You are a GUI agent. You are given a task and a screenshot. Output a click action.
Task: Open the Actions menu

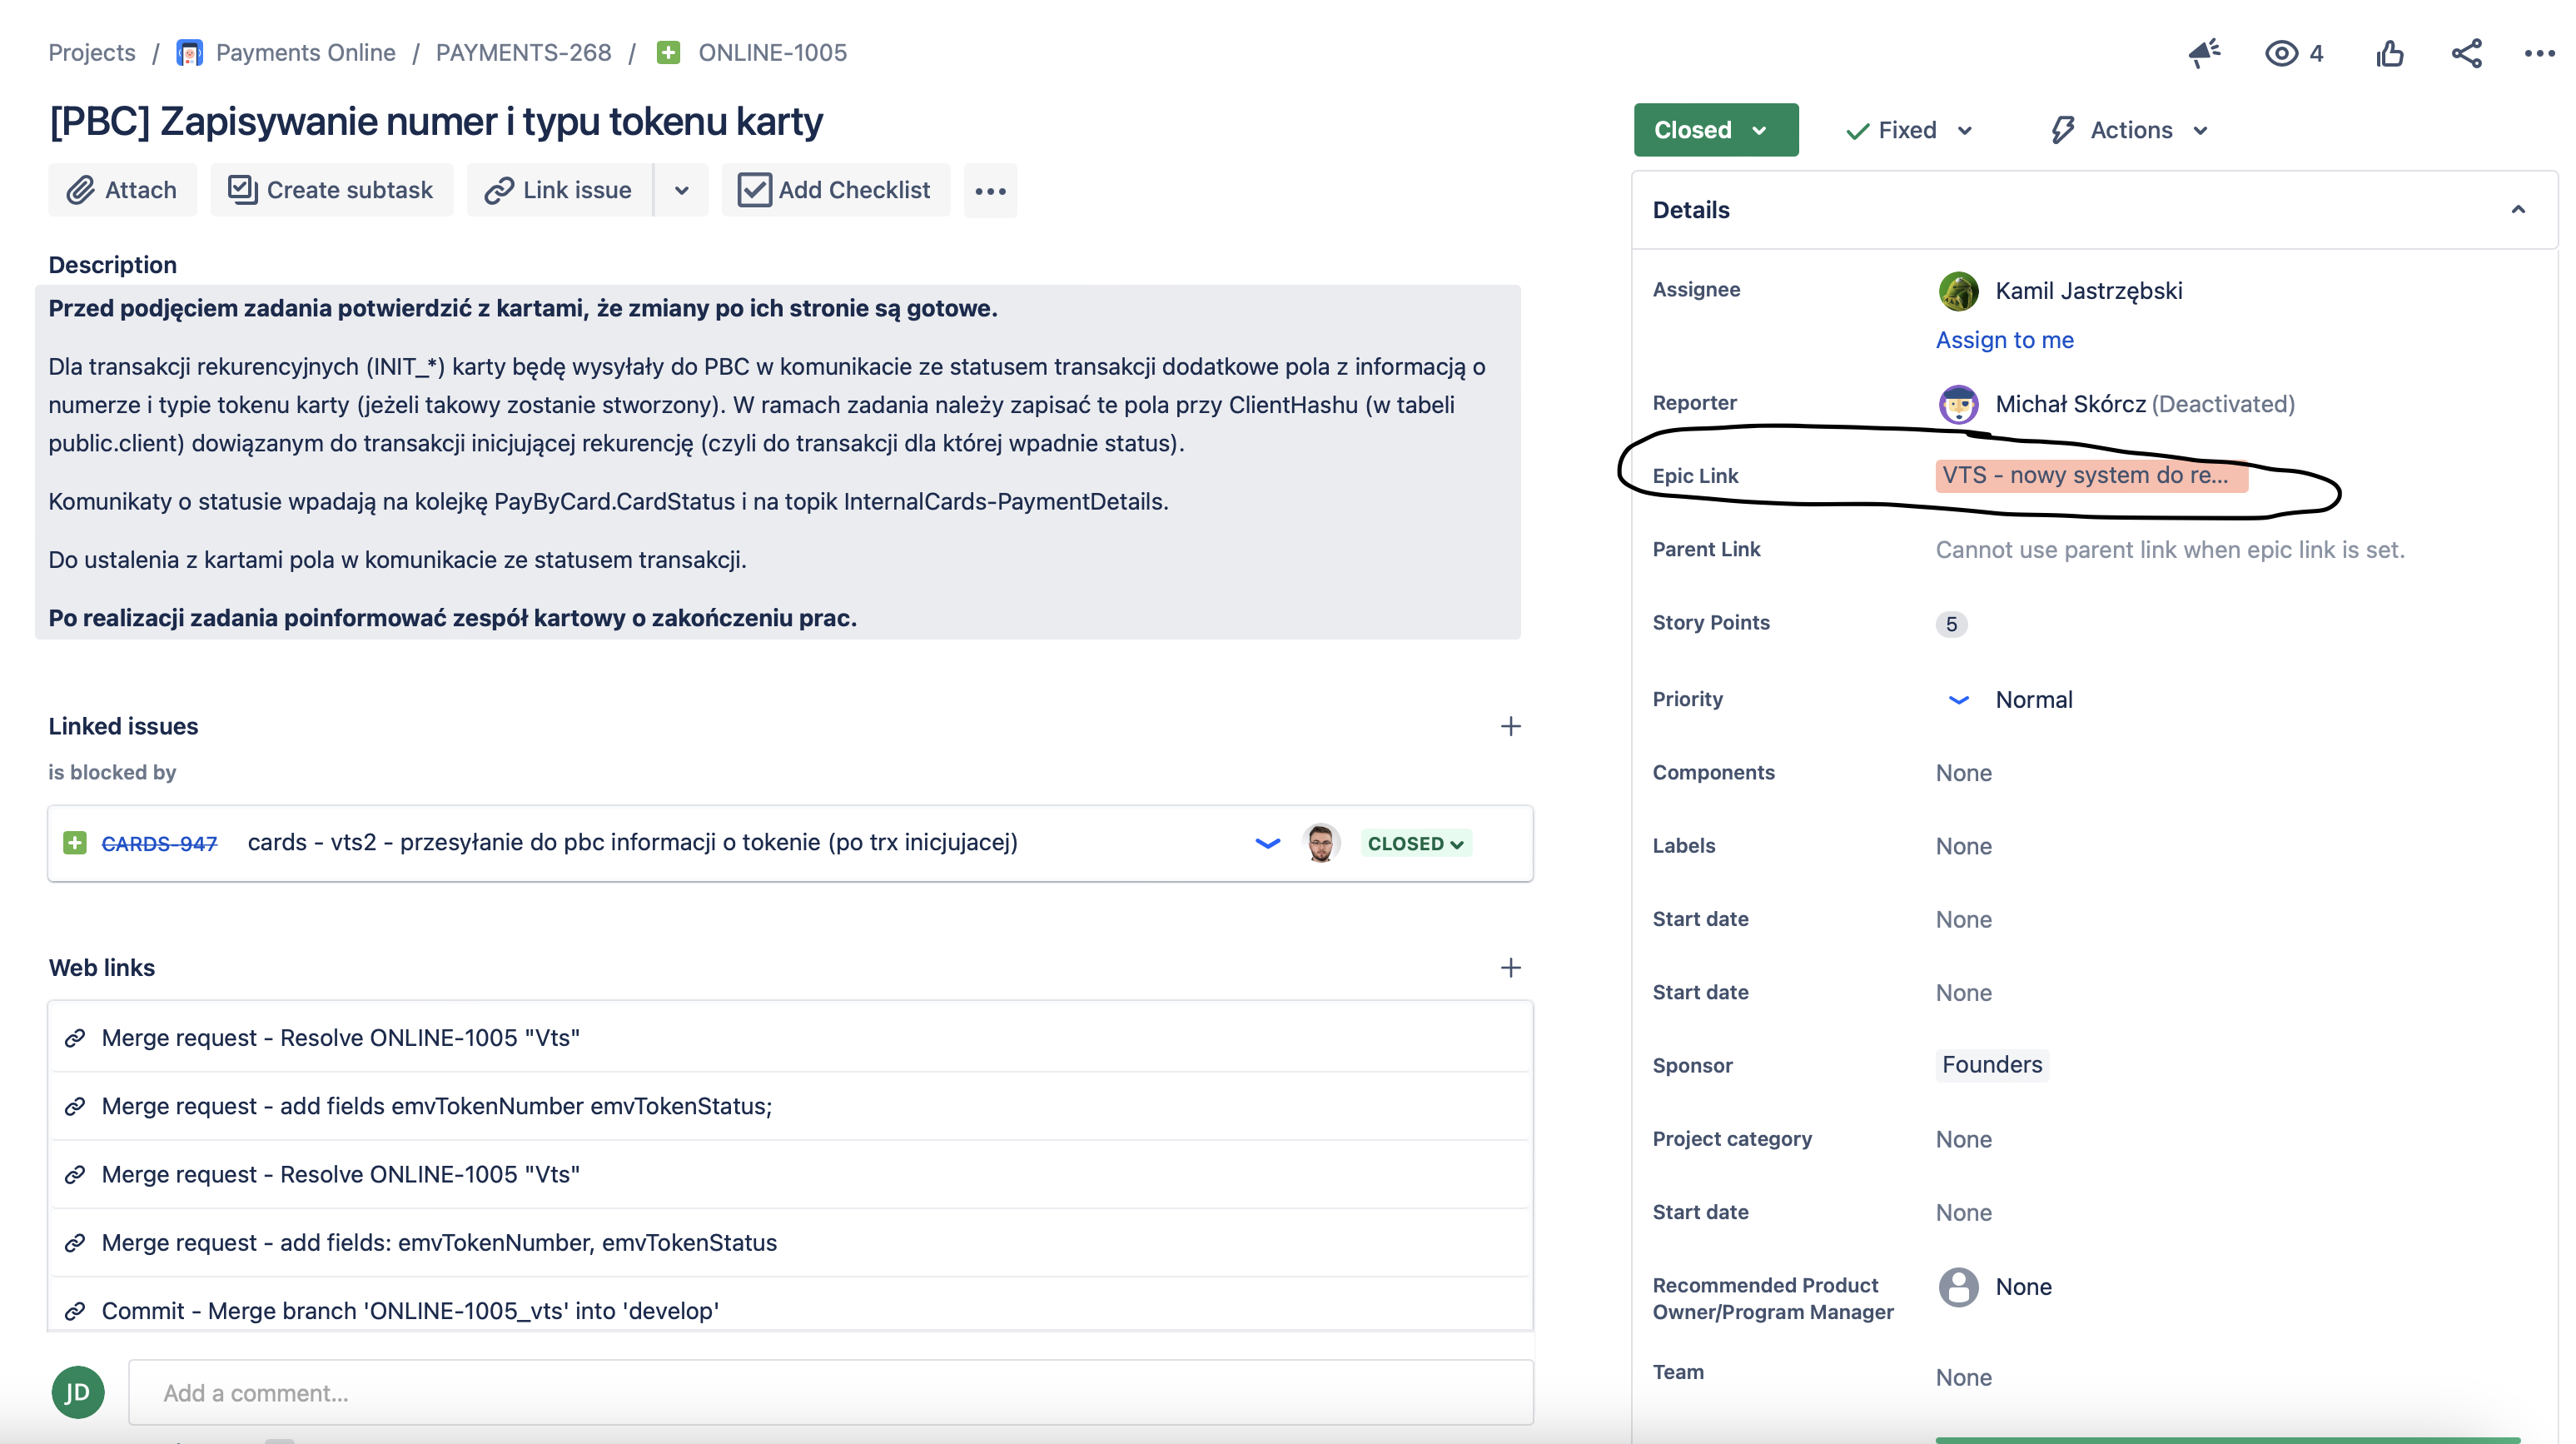[2130, 130]
